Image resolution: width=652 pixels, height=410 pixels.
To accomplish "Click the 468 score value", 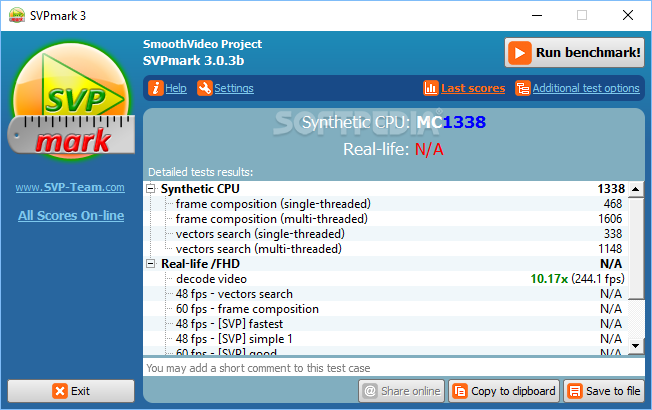I will pos(613,204).
